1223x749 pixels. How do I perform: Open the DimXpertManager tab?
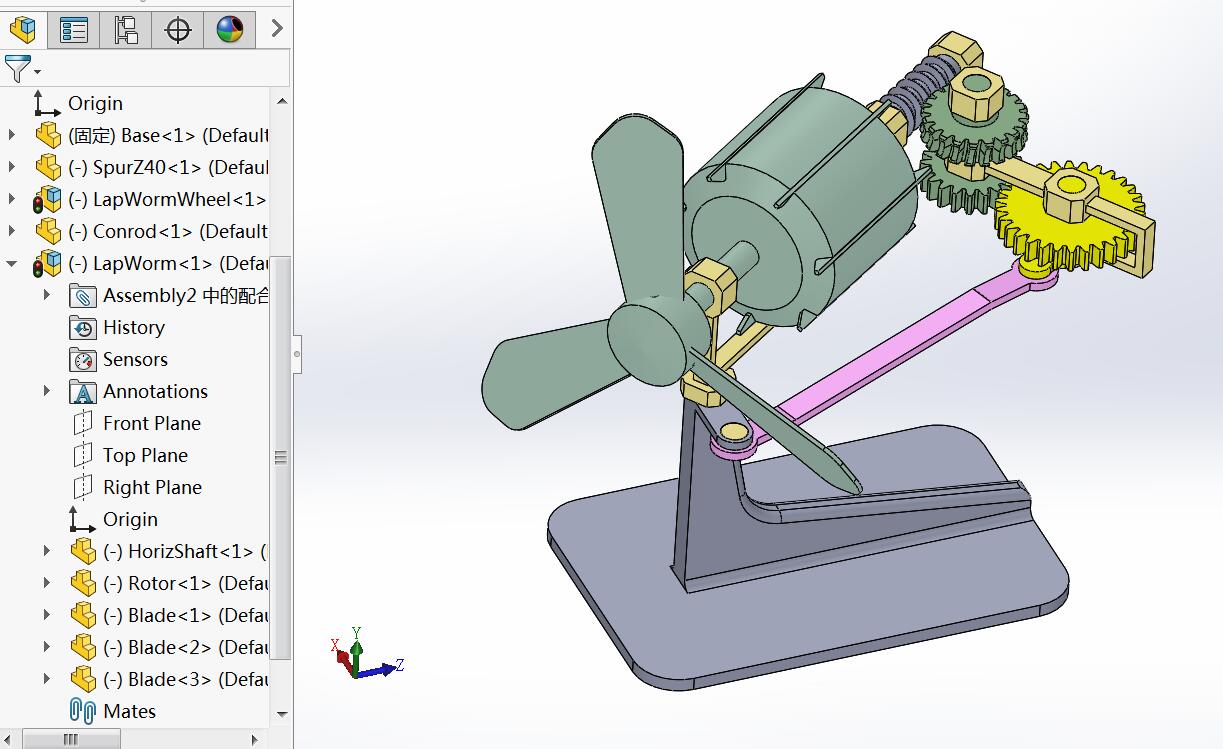click(178, 30)
